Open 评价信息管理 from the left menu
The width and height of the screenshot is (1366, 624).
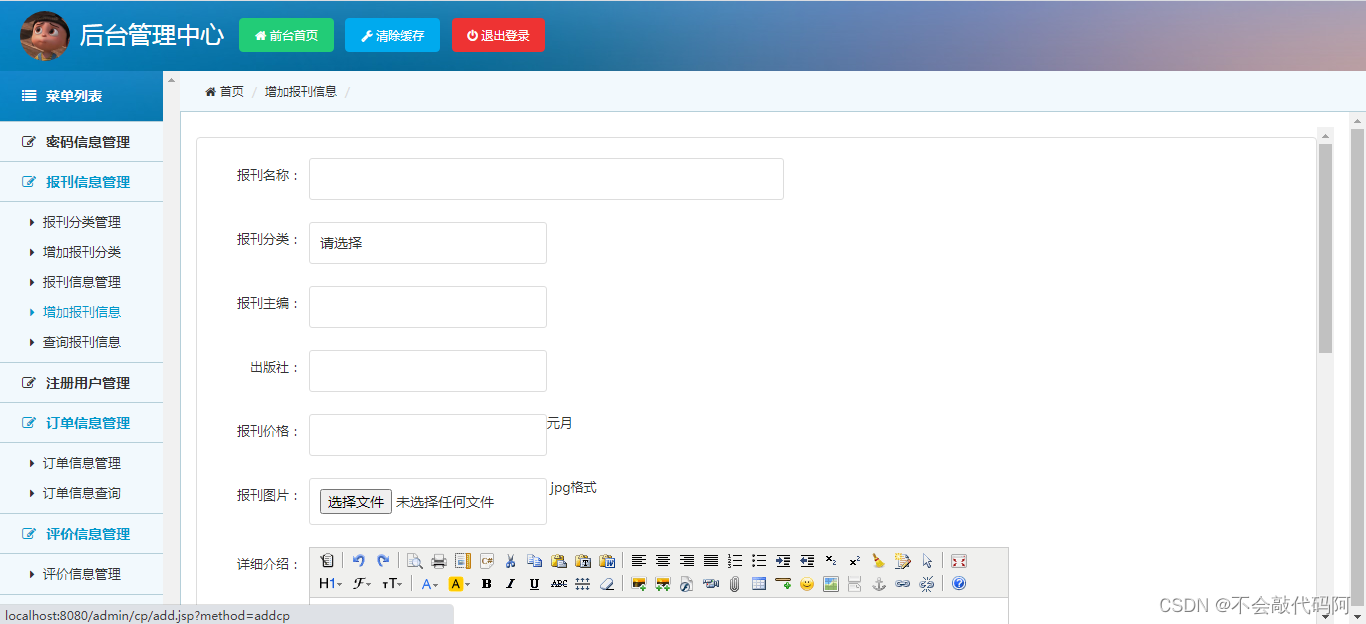pyautogui.click(x=82, y=533)
